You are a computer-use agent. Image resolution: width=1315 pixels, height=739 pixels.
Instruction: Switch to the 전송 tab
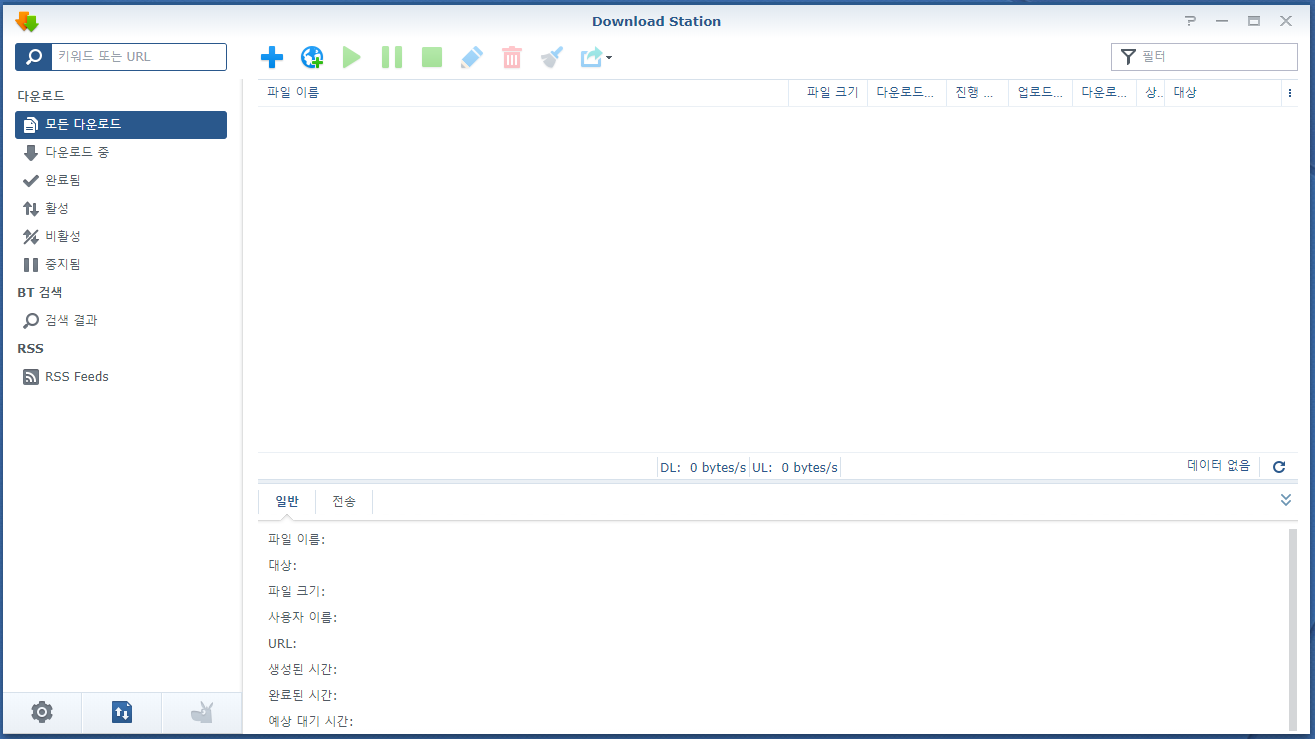(344, 501)
